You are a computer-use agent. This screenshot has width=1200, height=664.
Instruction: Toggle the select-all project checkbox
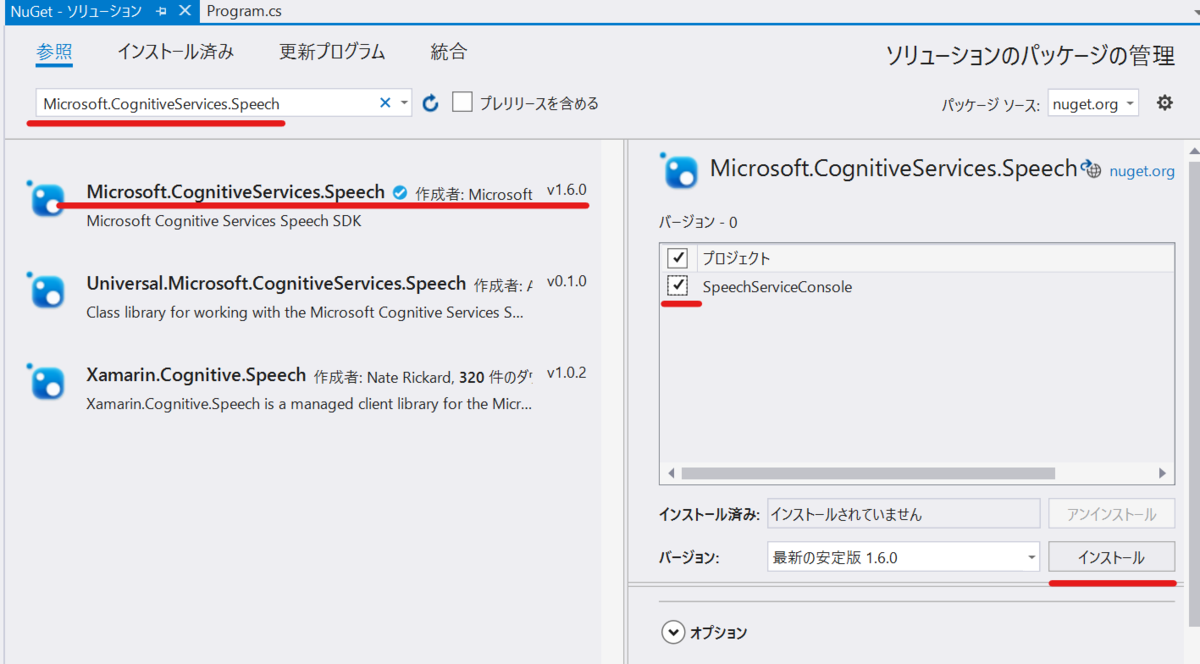[678, 258]
